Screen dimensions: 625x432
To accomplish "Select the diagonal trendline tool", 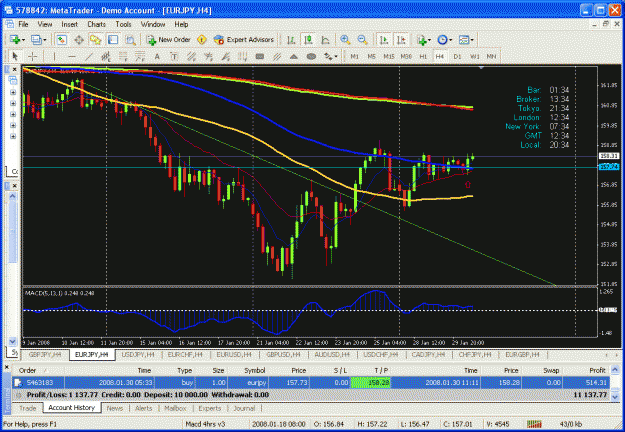I will (x=89, y=57).
